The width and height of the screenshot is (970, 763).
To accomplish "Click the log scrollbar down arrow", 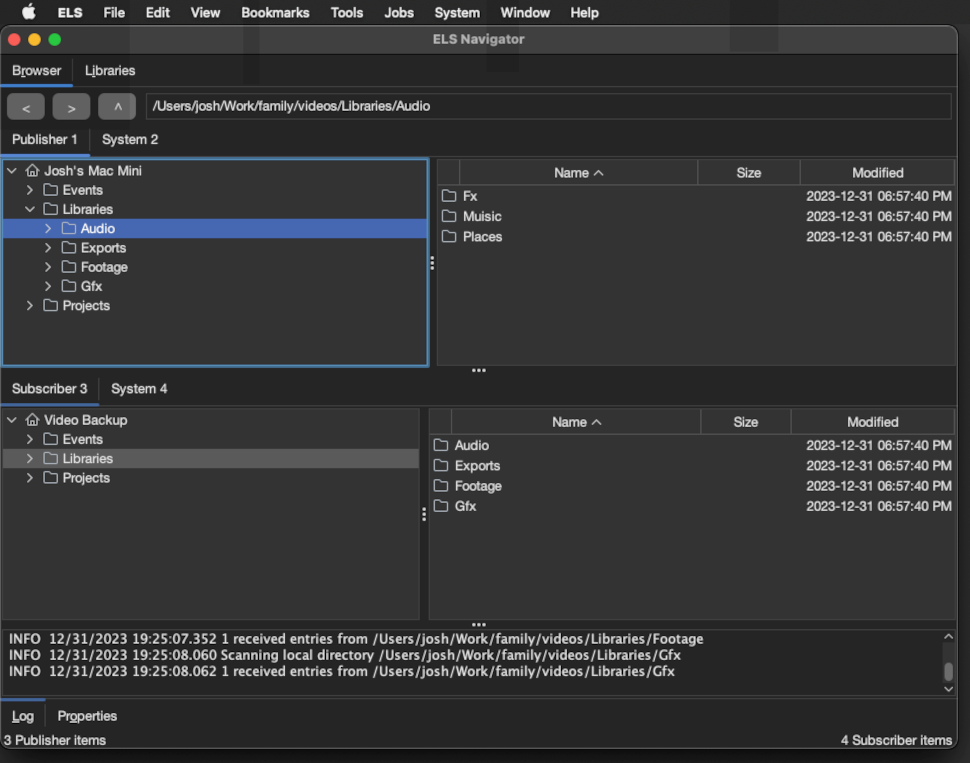I will 948,689.
